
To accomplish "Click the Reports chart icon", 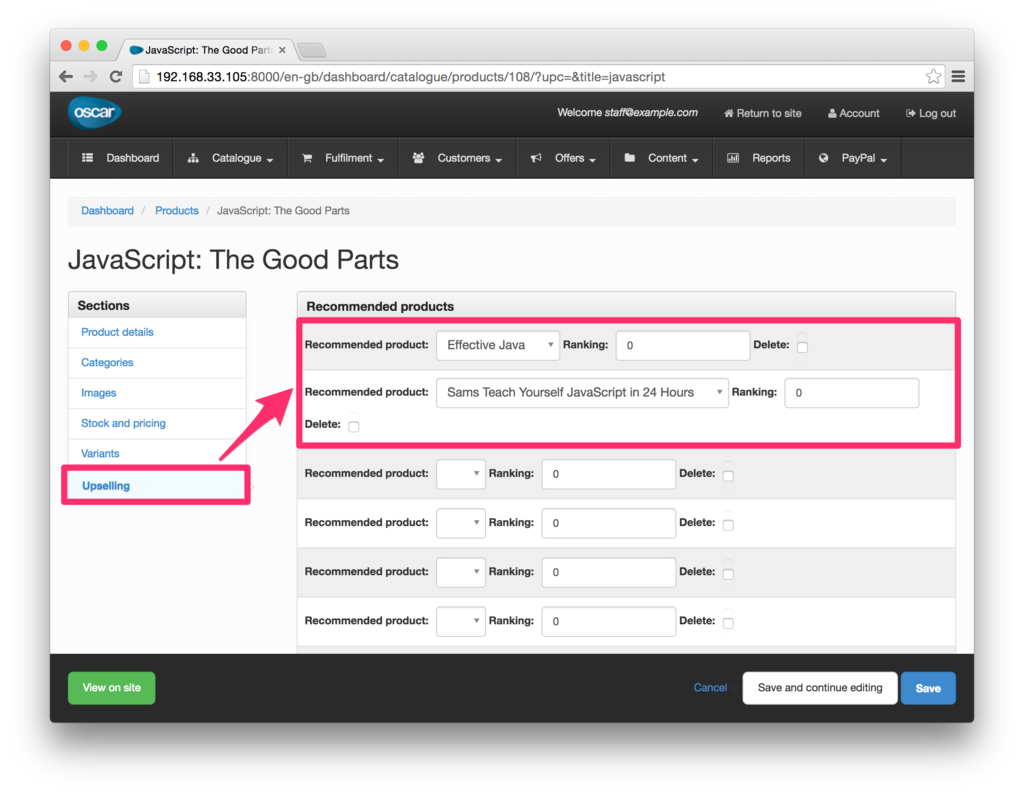I will [x=733, y=157].
